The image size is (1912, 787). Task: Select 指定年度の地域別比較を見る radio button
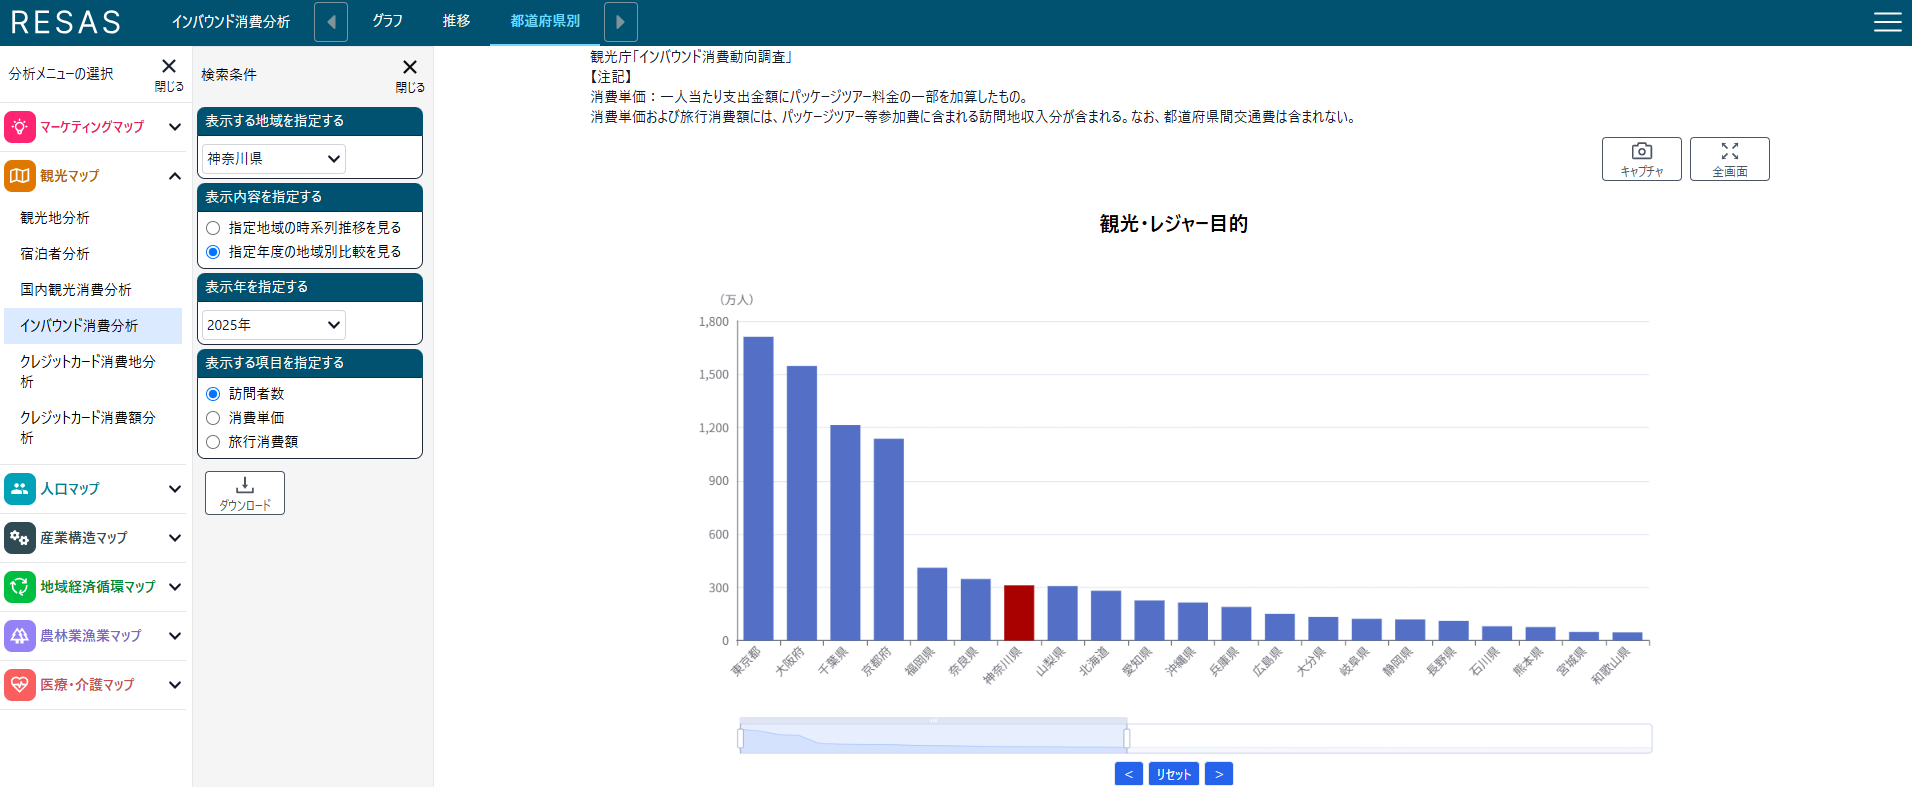tap(213, 252)
